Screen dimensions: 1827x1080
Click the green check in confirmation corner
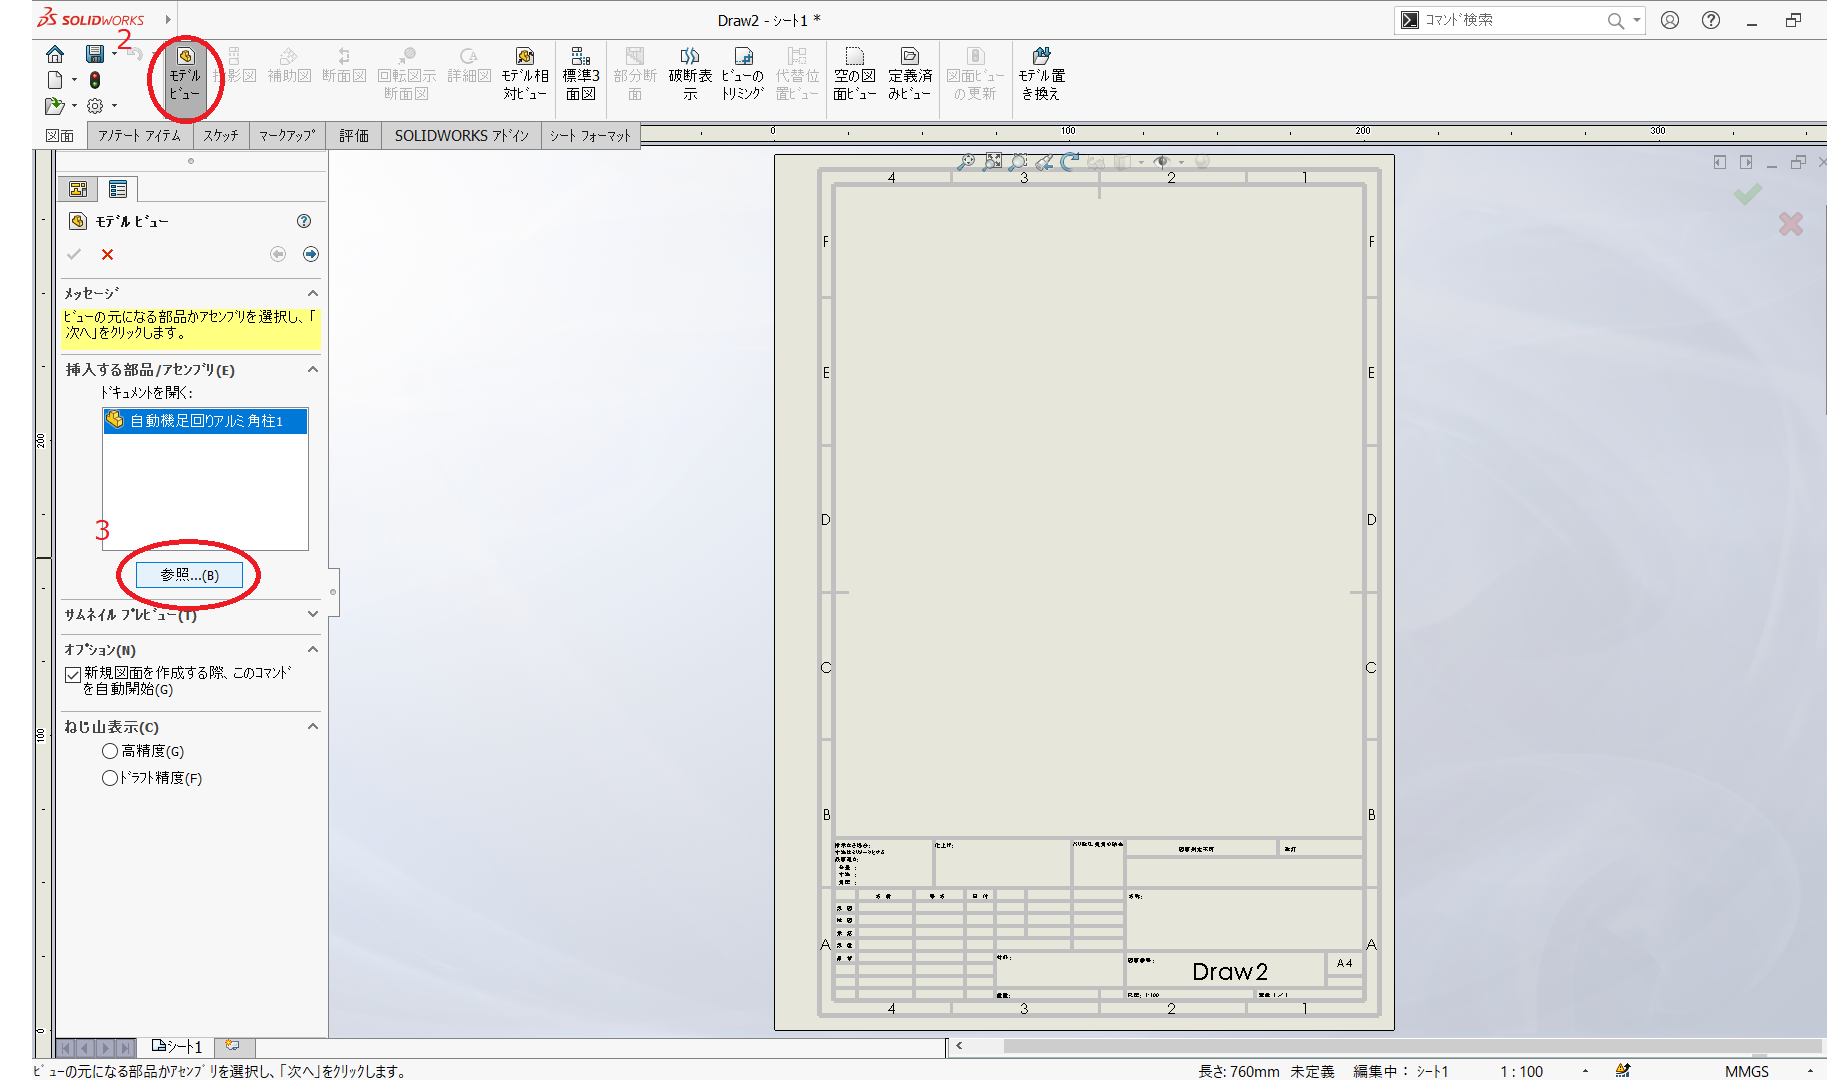tap(1748, 194)
